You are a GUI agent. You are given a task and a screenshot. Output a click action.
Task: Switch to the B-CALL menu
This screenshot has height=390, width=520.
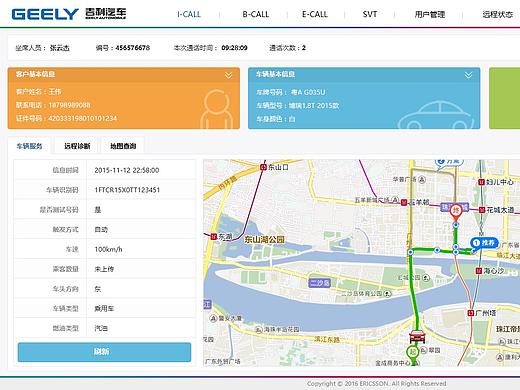tap(256, 14)
